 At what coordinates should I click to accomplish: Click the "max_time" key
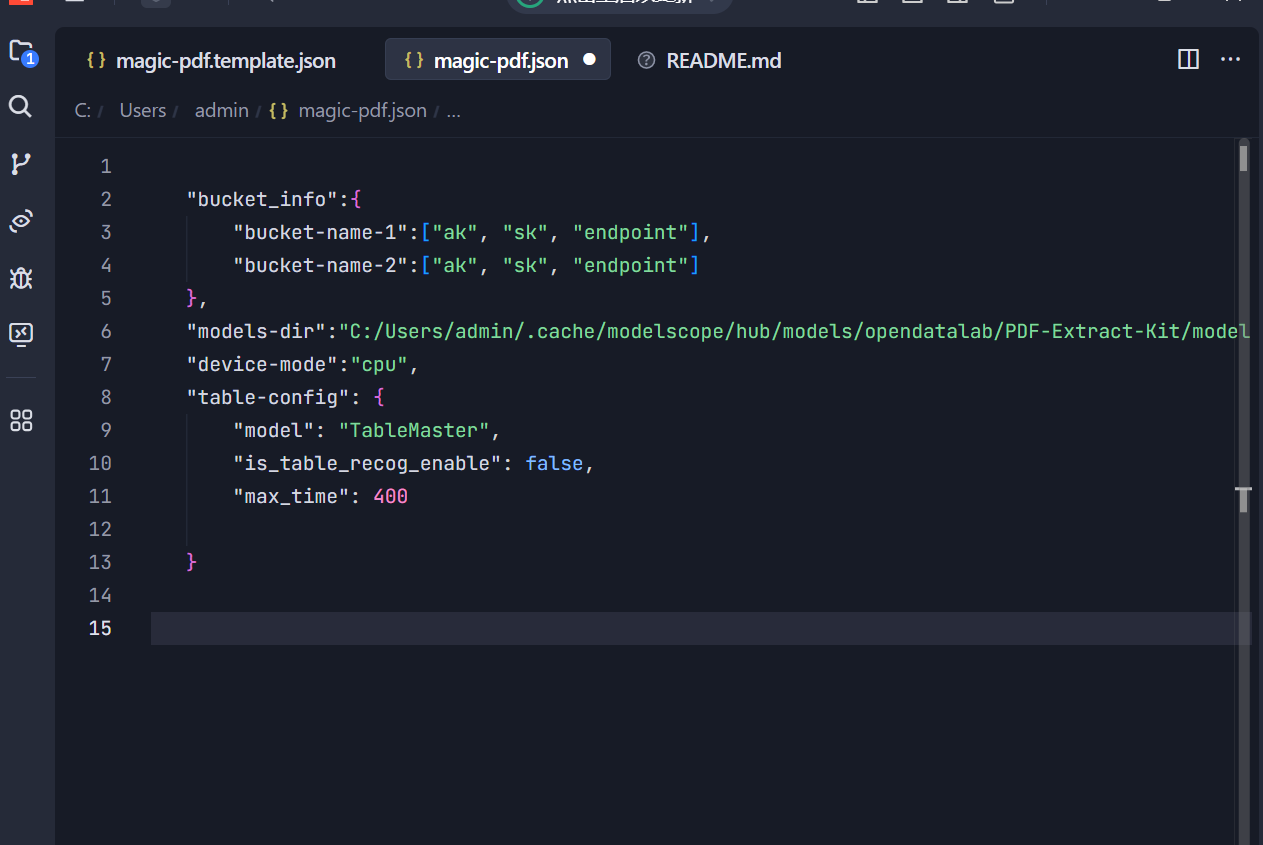(x=291, y=496)
